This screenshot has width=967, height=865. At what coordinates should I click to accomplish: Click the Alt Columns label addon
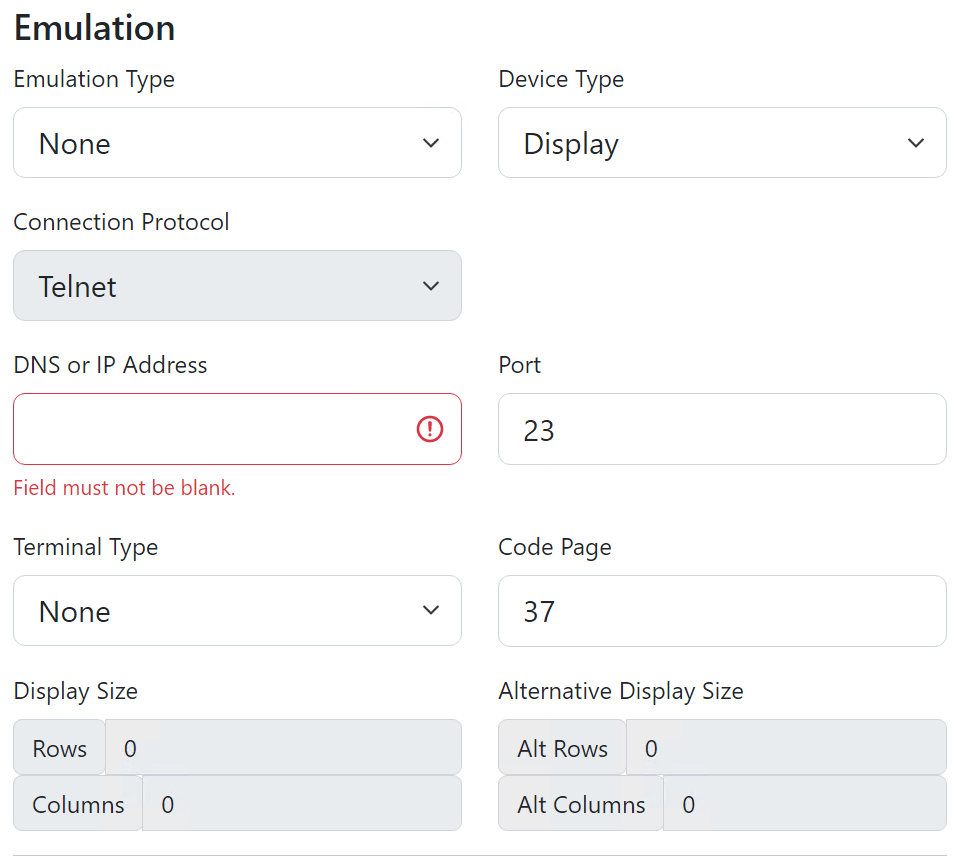tap(581, 804)
